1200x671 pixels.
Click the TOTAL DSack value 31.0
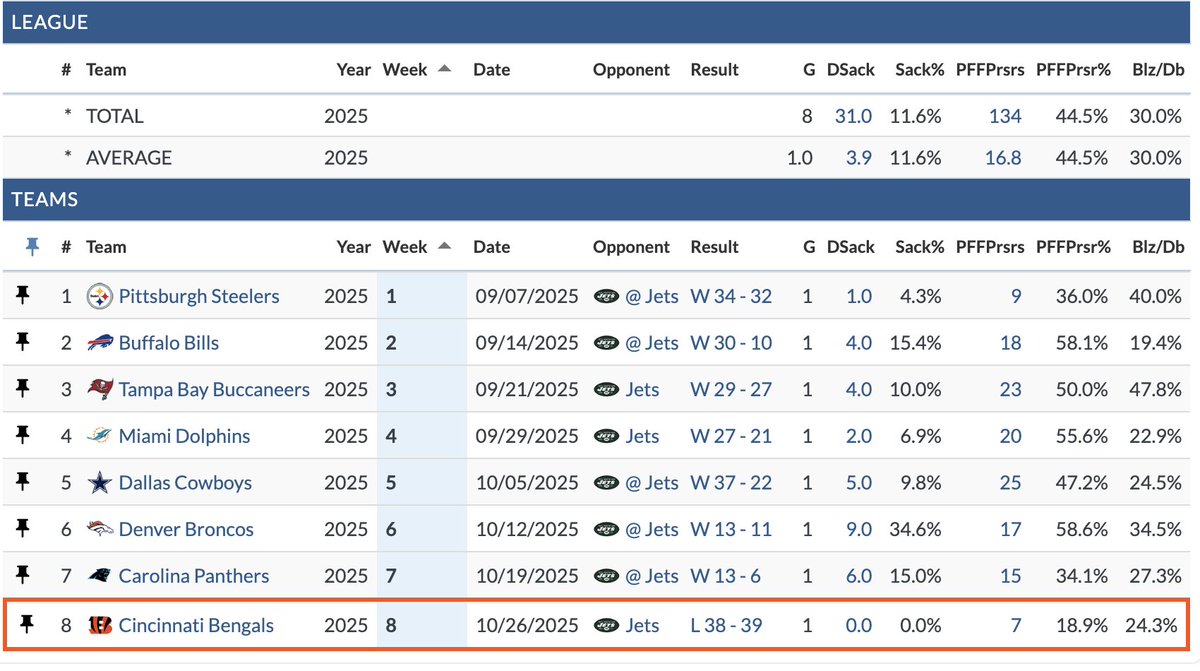pyautogui.click(x=853, y=116)
